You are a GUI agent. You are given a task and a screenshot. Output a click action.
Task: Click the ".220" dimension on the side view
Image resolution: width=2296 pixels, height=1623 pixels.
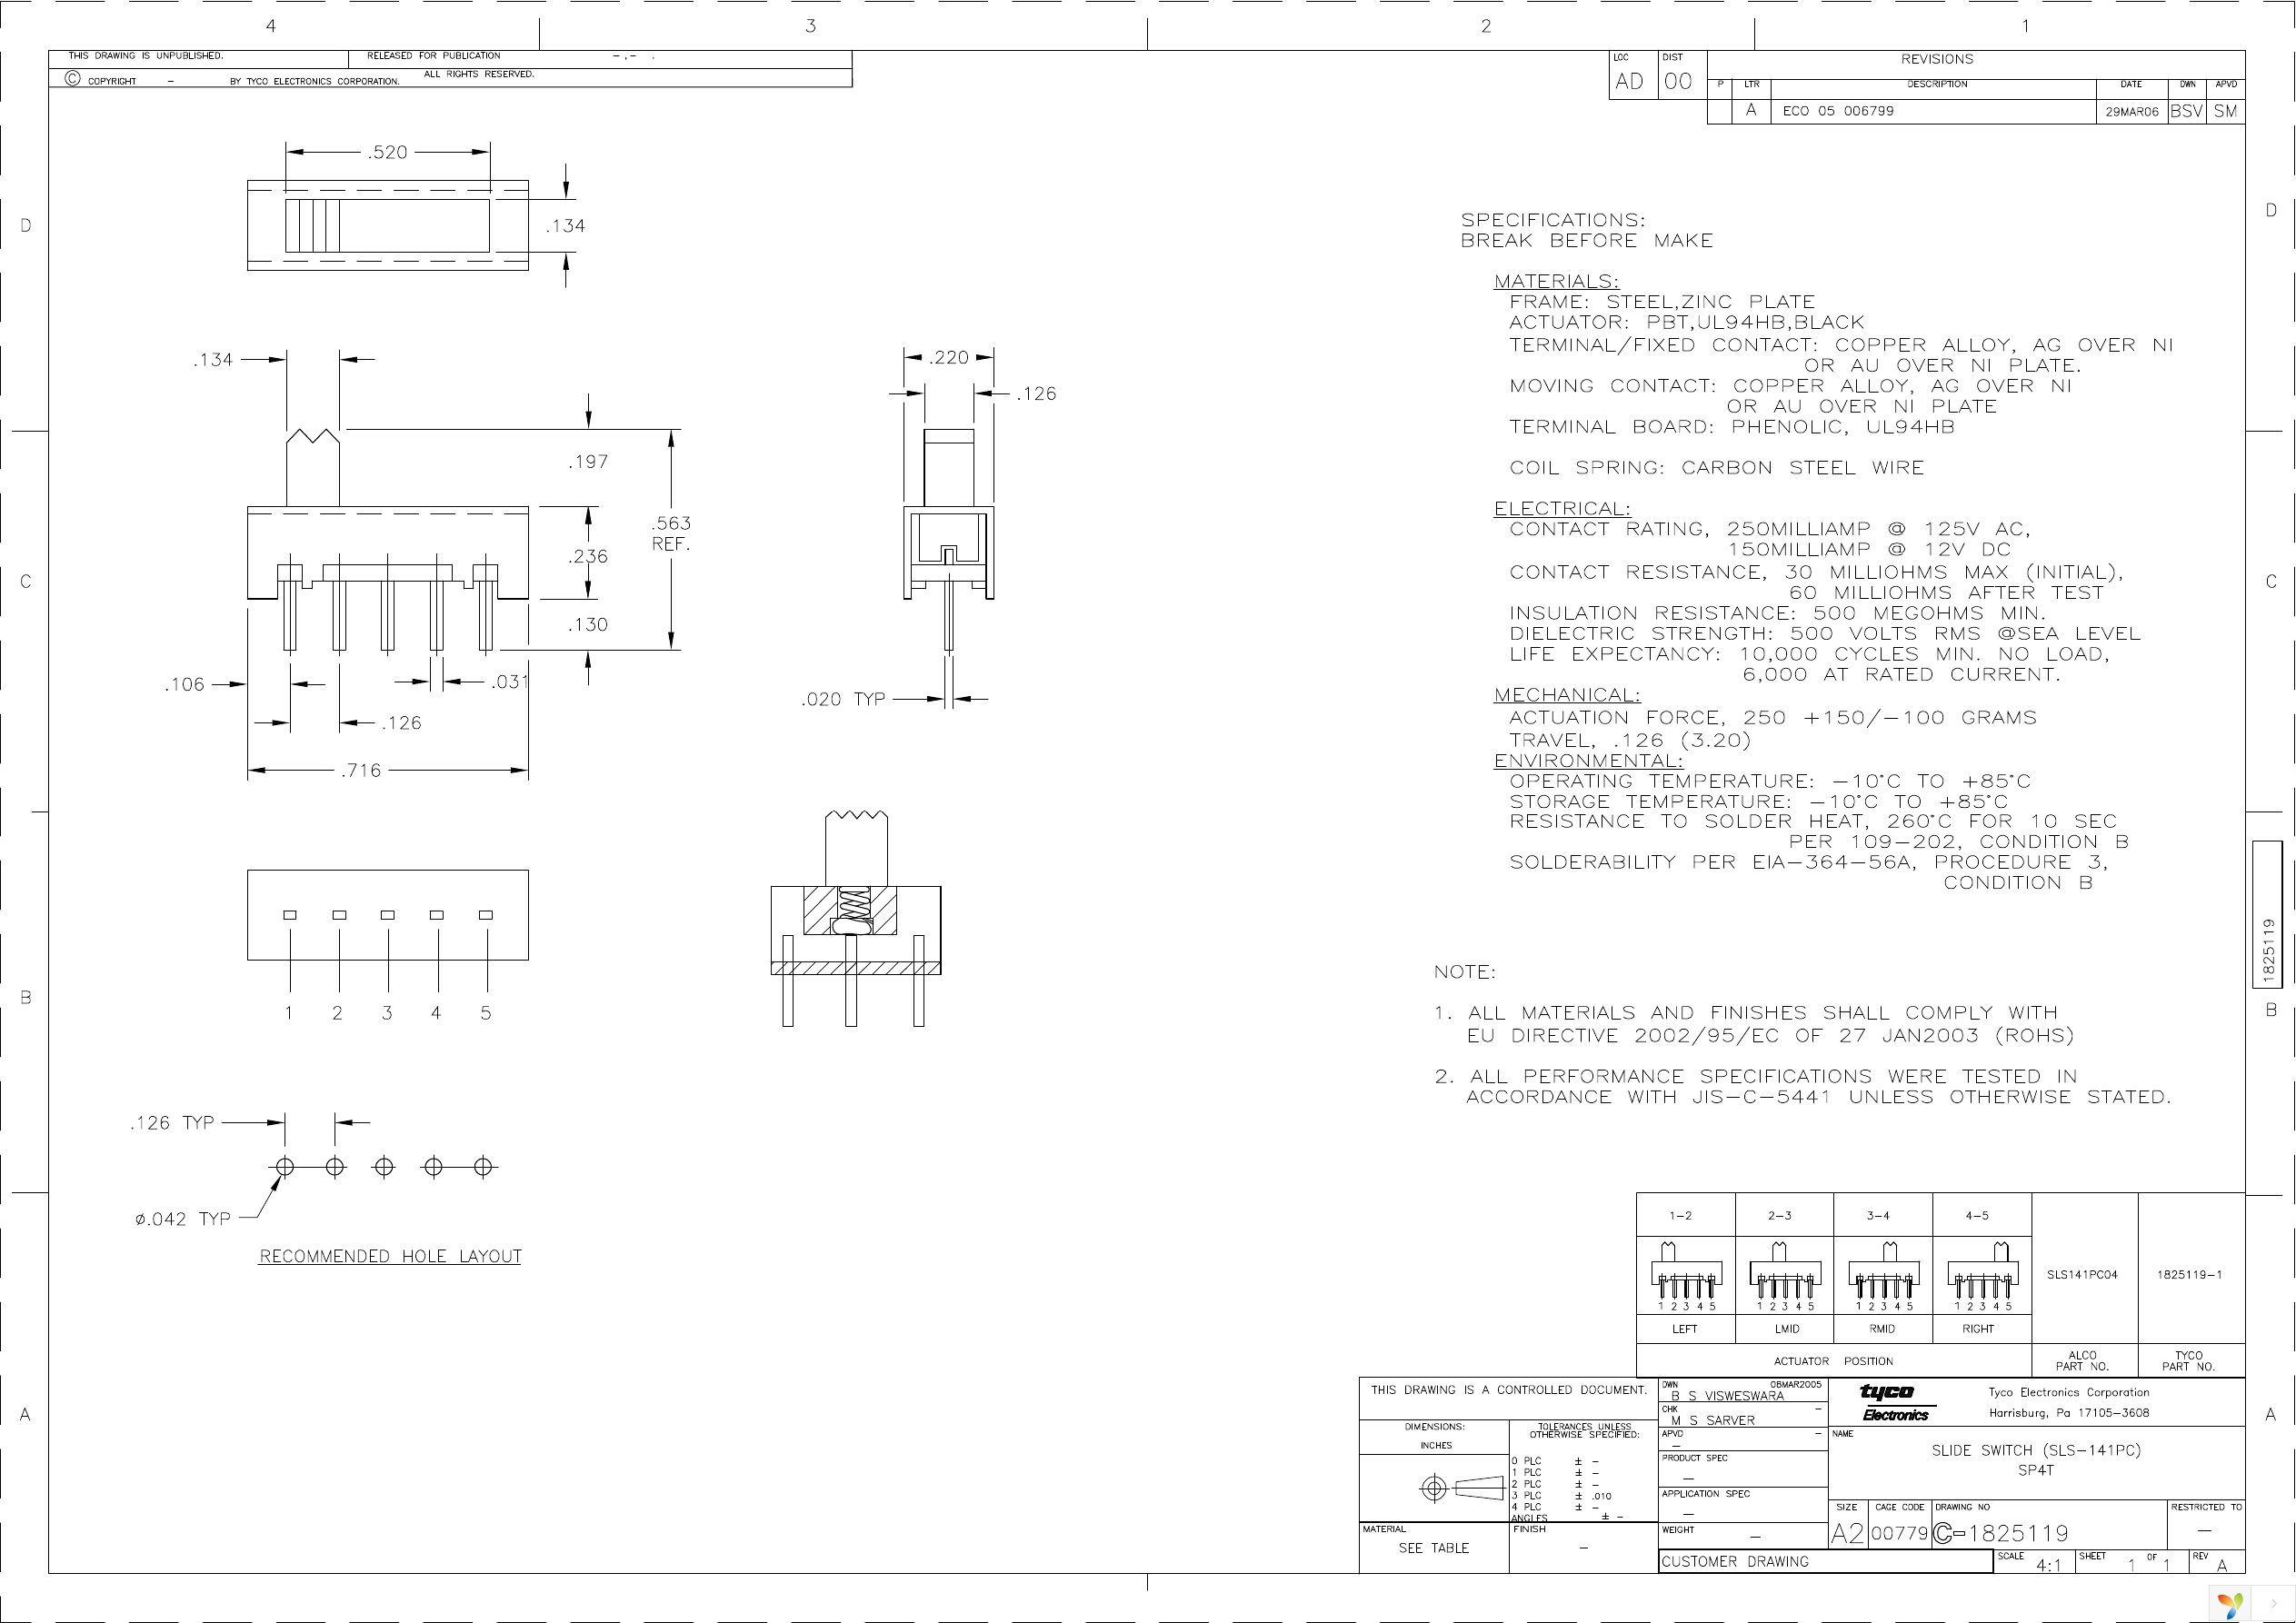click(x=949, y=357)
